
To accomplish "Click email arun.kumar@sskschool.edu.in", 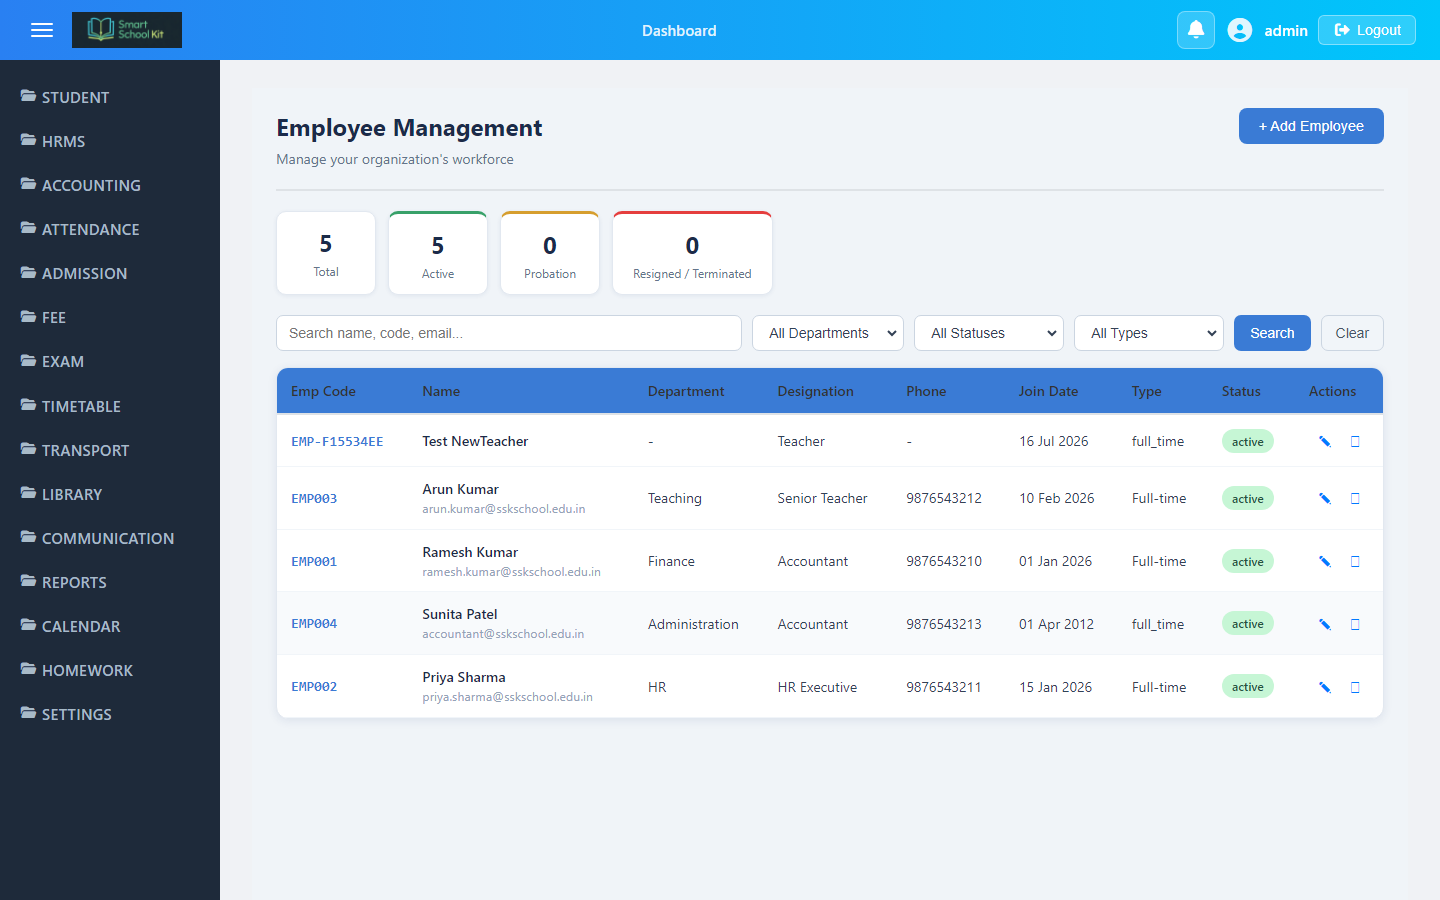I will (x=504, y=509).
